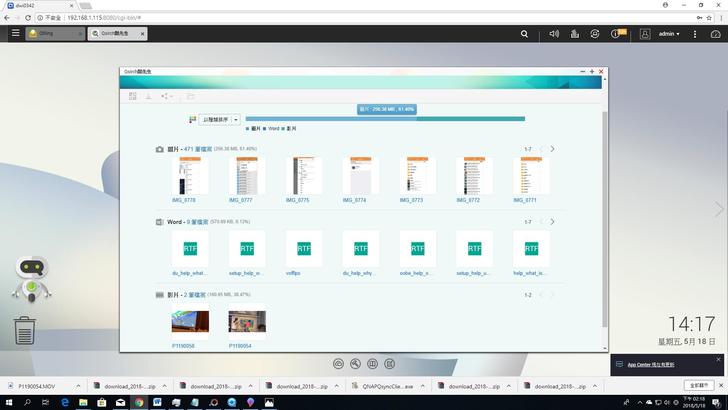Open the volfips RTF file icon

304,249
